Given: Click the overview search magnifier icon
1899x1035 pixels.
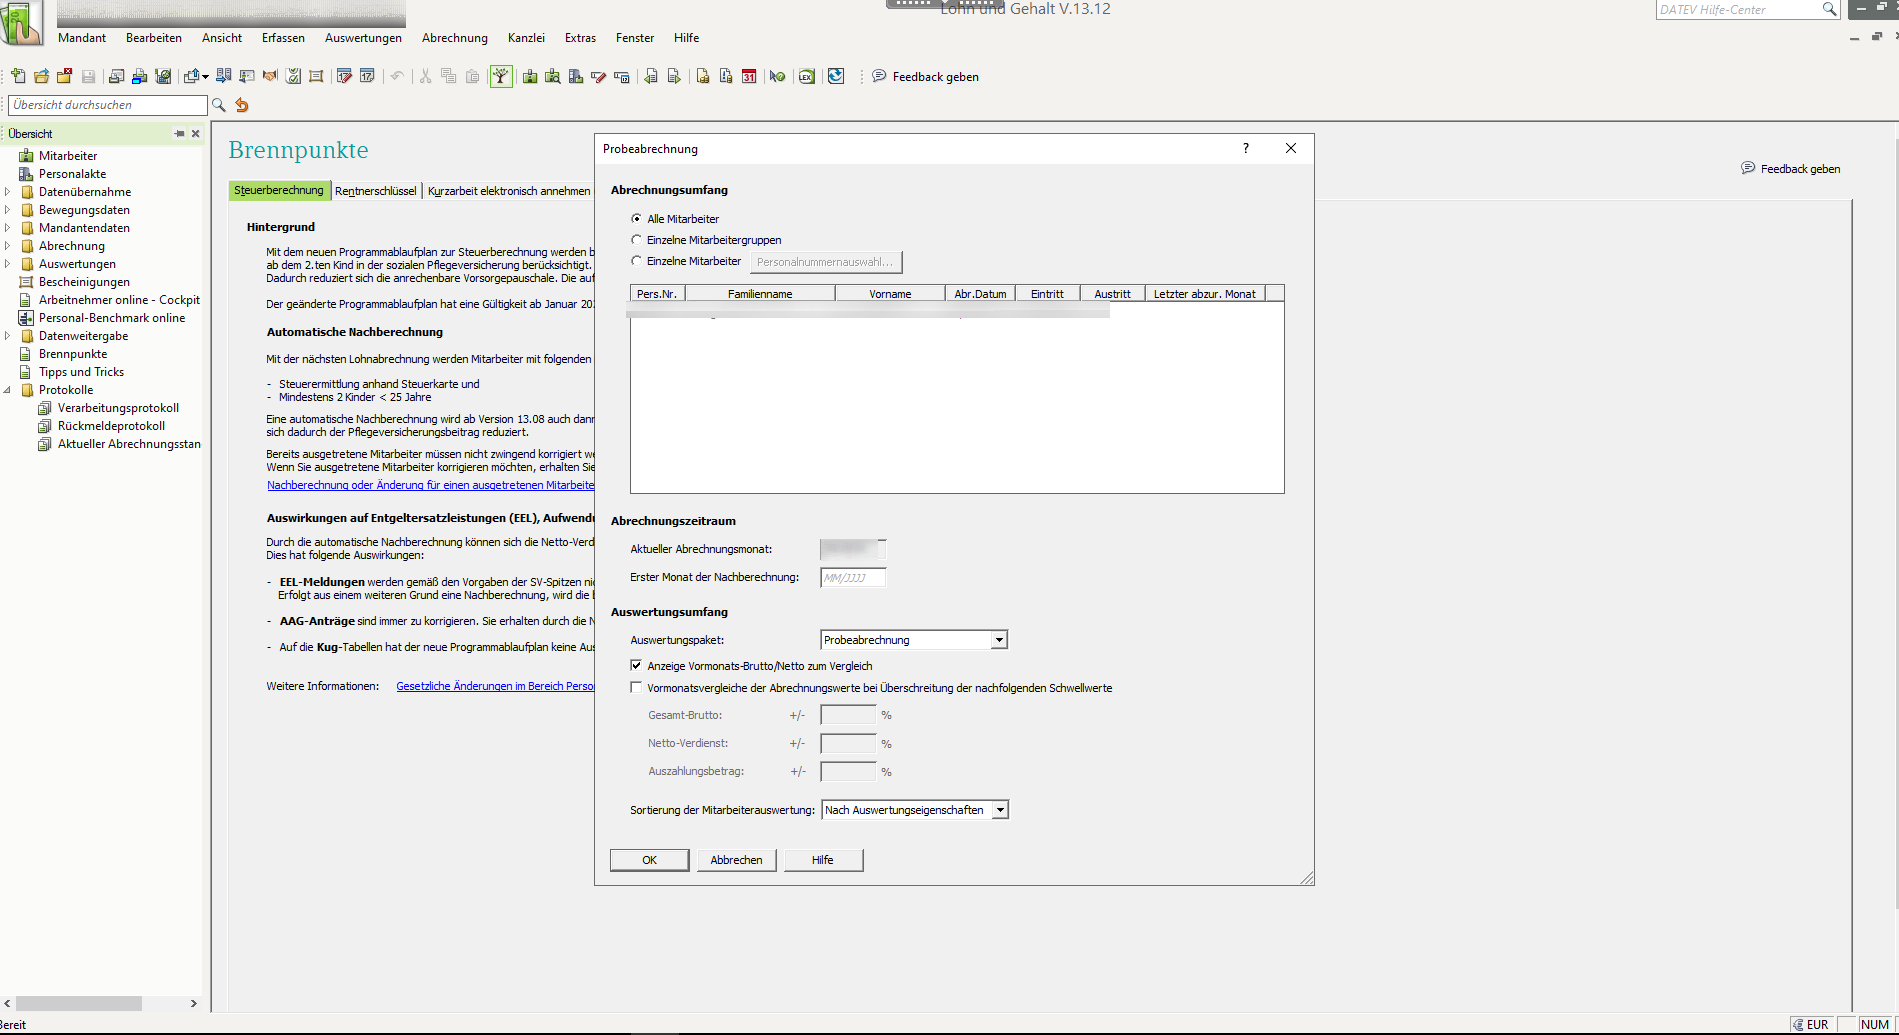Looking at the screenshot, I should pos(219,105).
